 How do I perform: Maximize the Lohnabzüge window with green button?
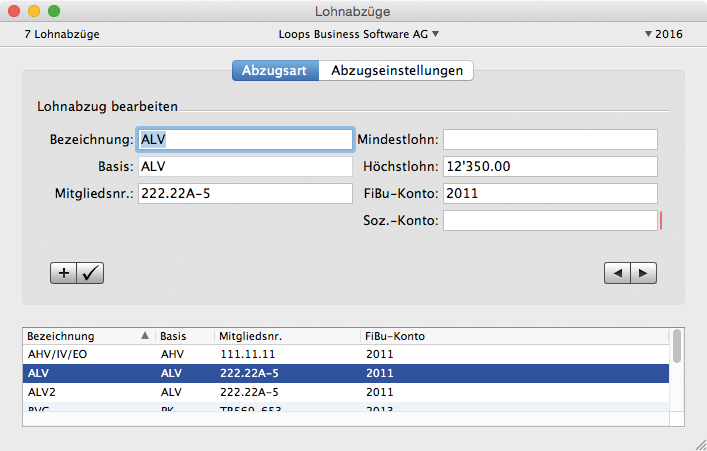click(x=54, y=11)
